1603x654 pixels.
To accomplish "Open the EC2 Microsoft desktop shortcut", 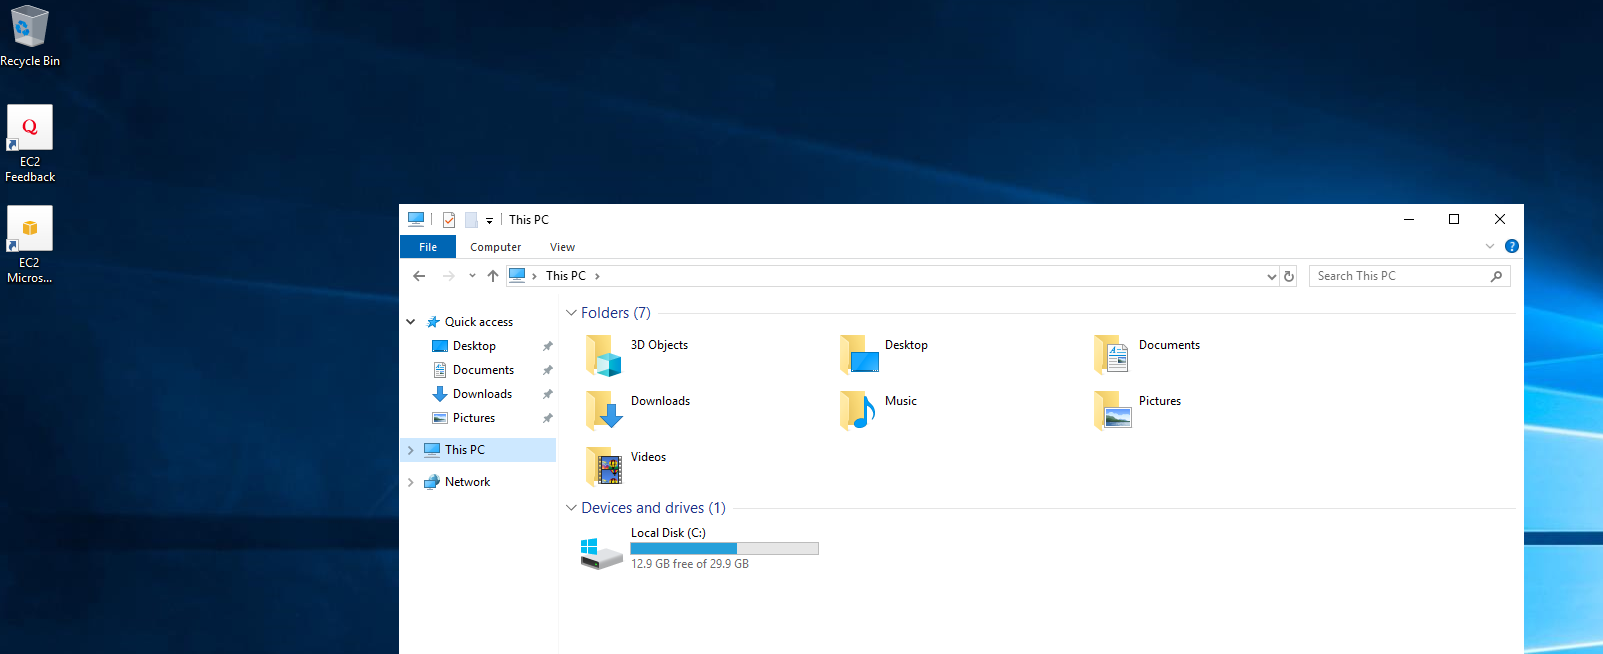I will 30,245.
